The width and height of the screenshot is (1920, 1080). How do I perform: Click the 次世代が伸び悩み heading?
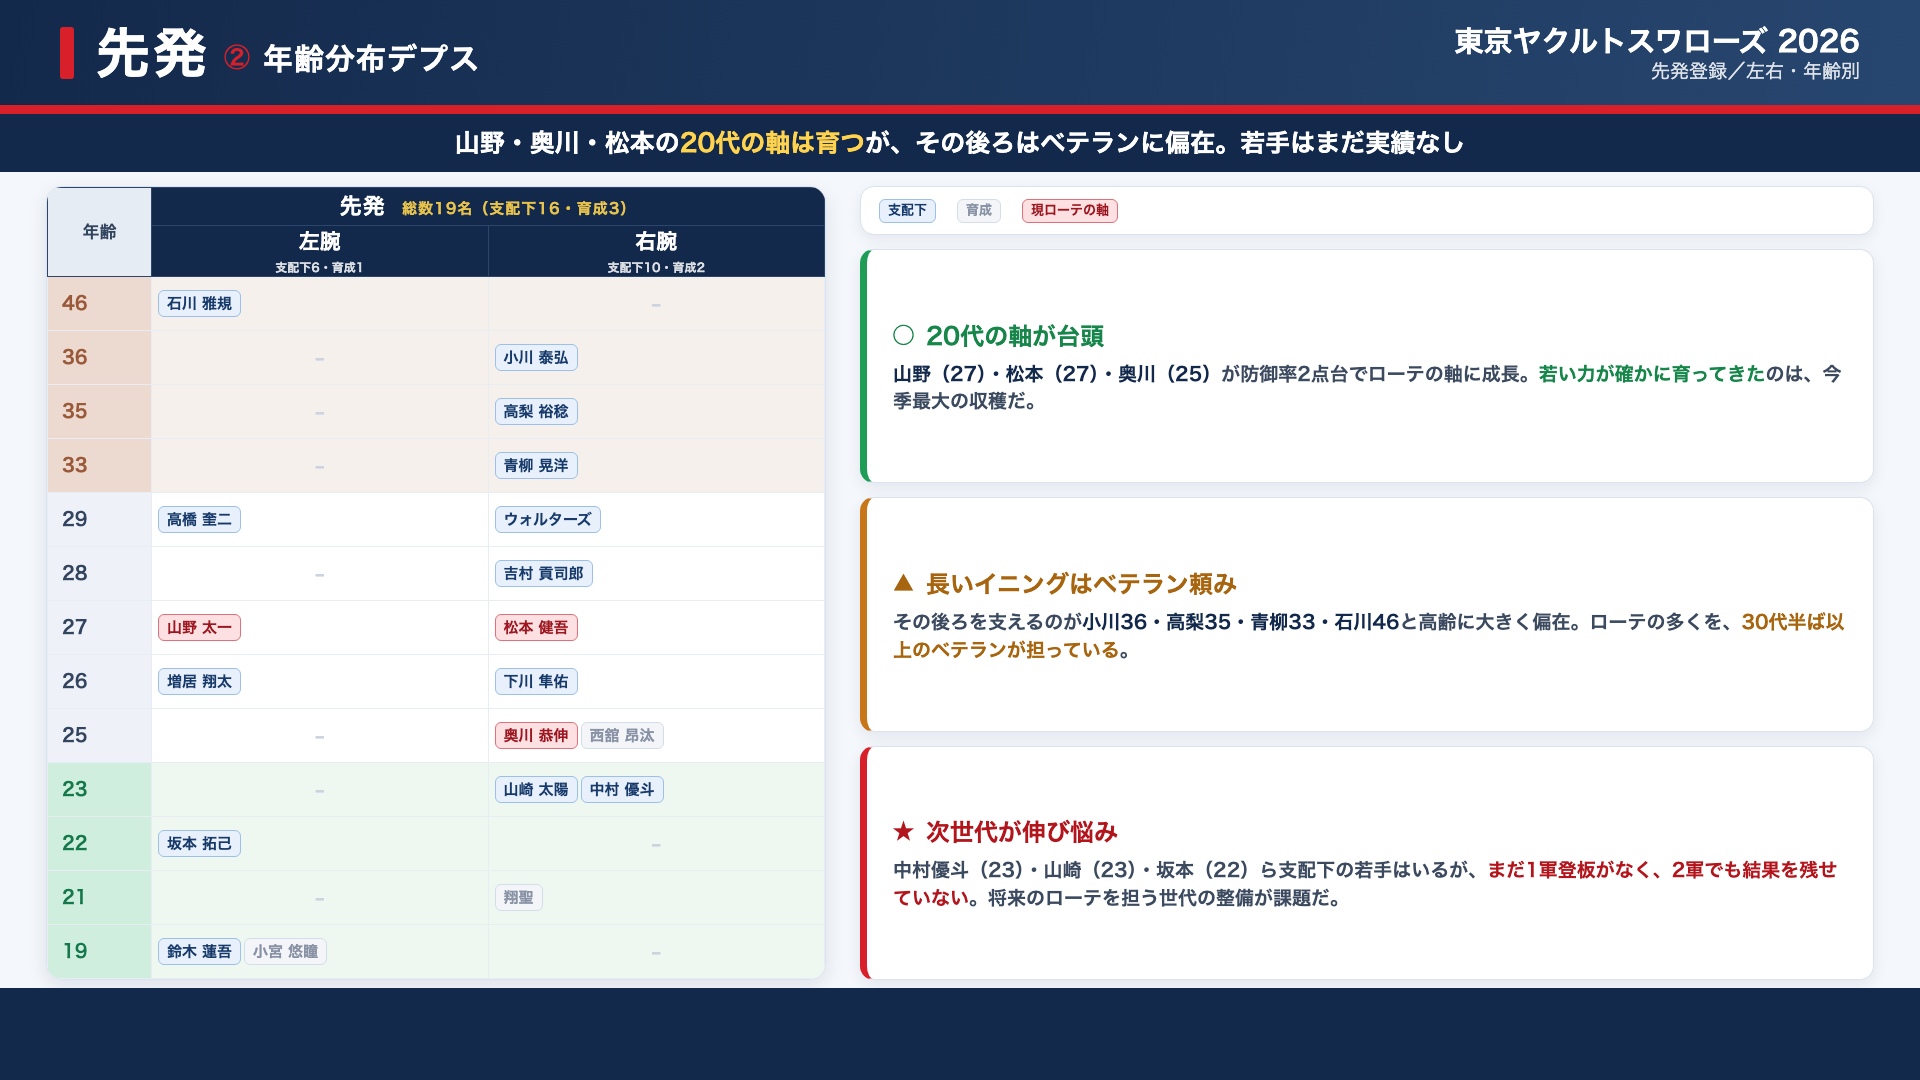click(x=1022, y=832)
